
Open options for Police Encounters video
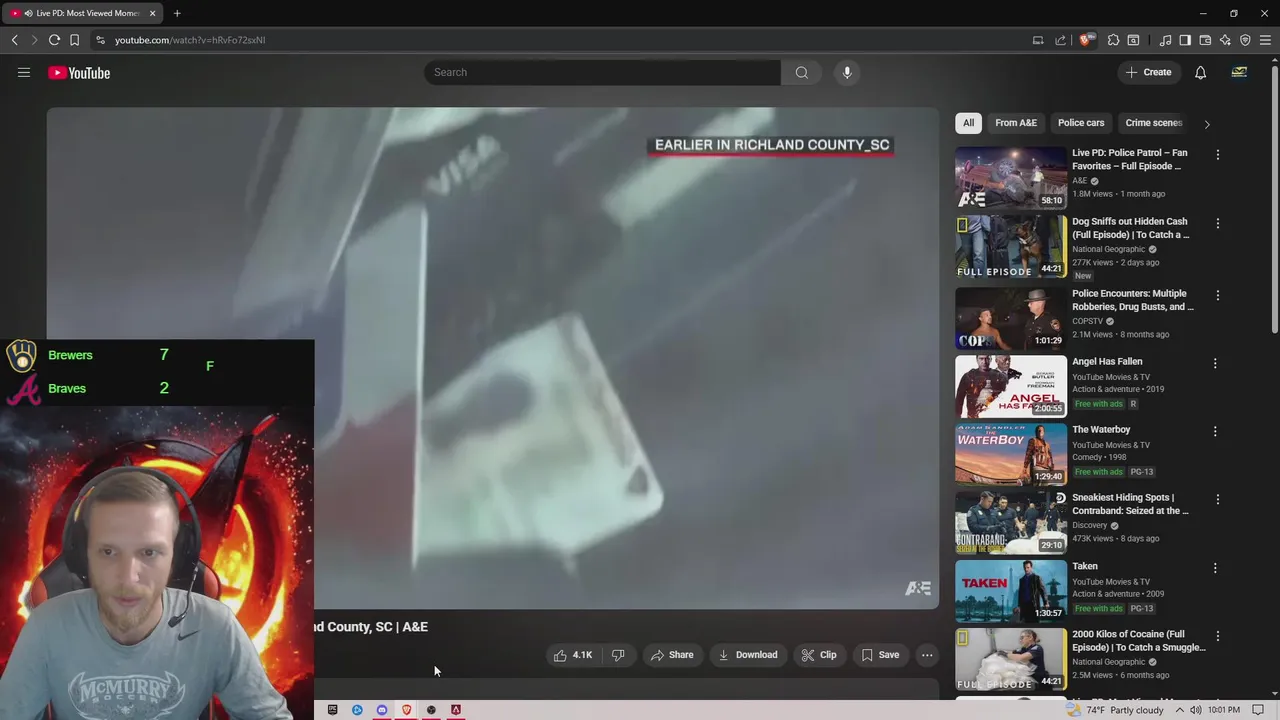coord(1217,296)
